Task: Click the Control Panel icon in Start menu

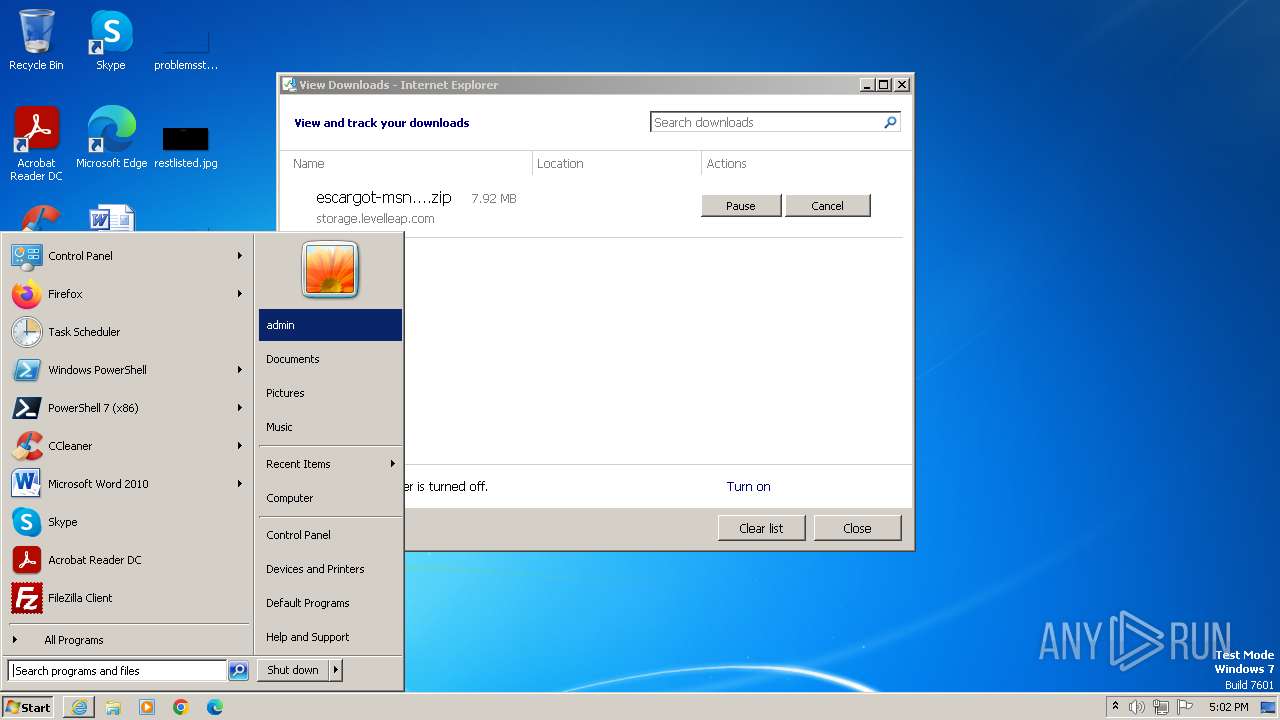Action: (26, 256)
